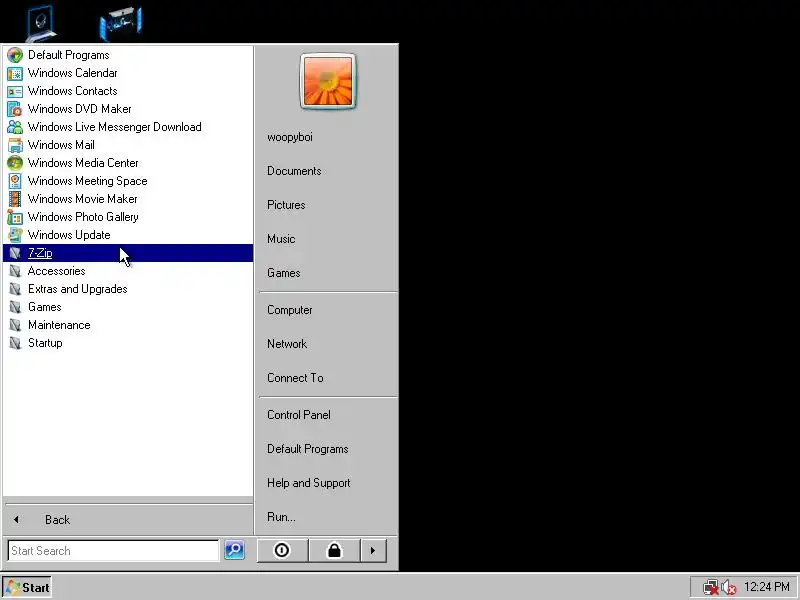
Task: Expand the Accessories folder label
Action: click(57, 271)
